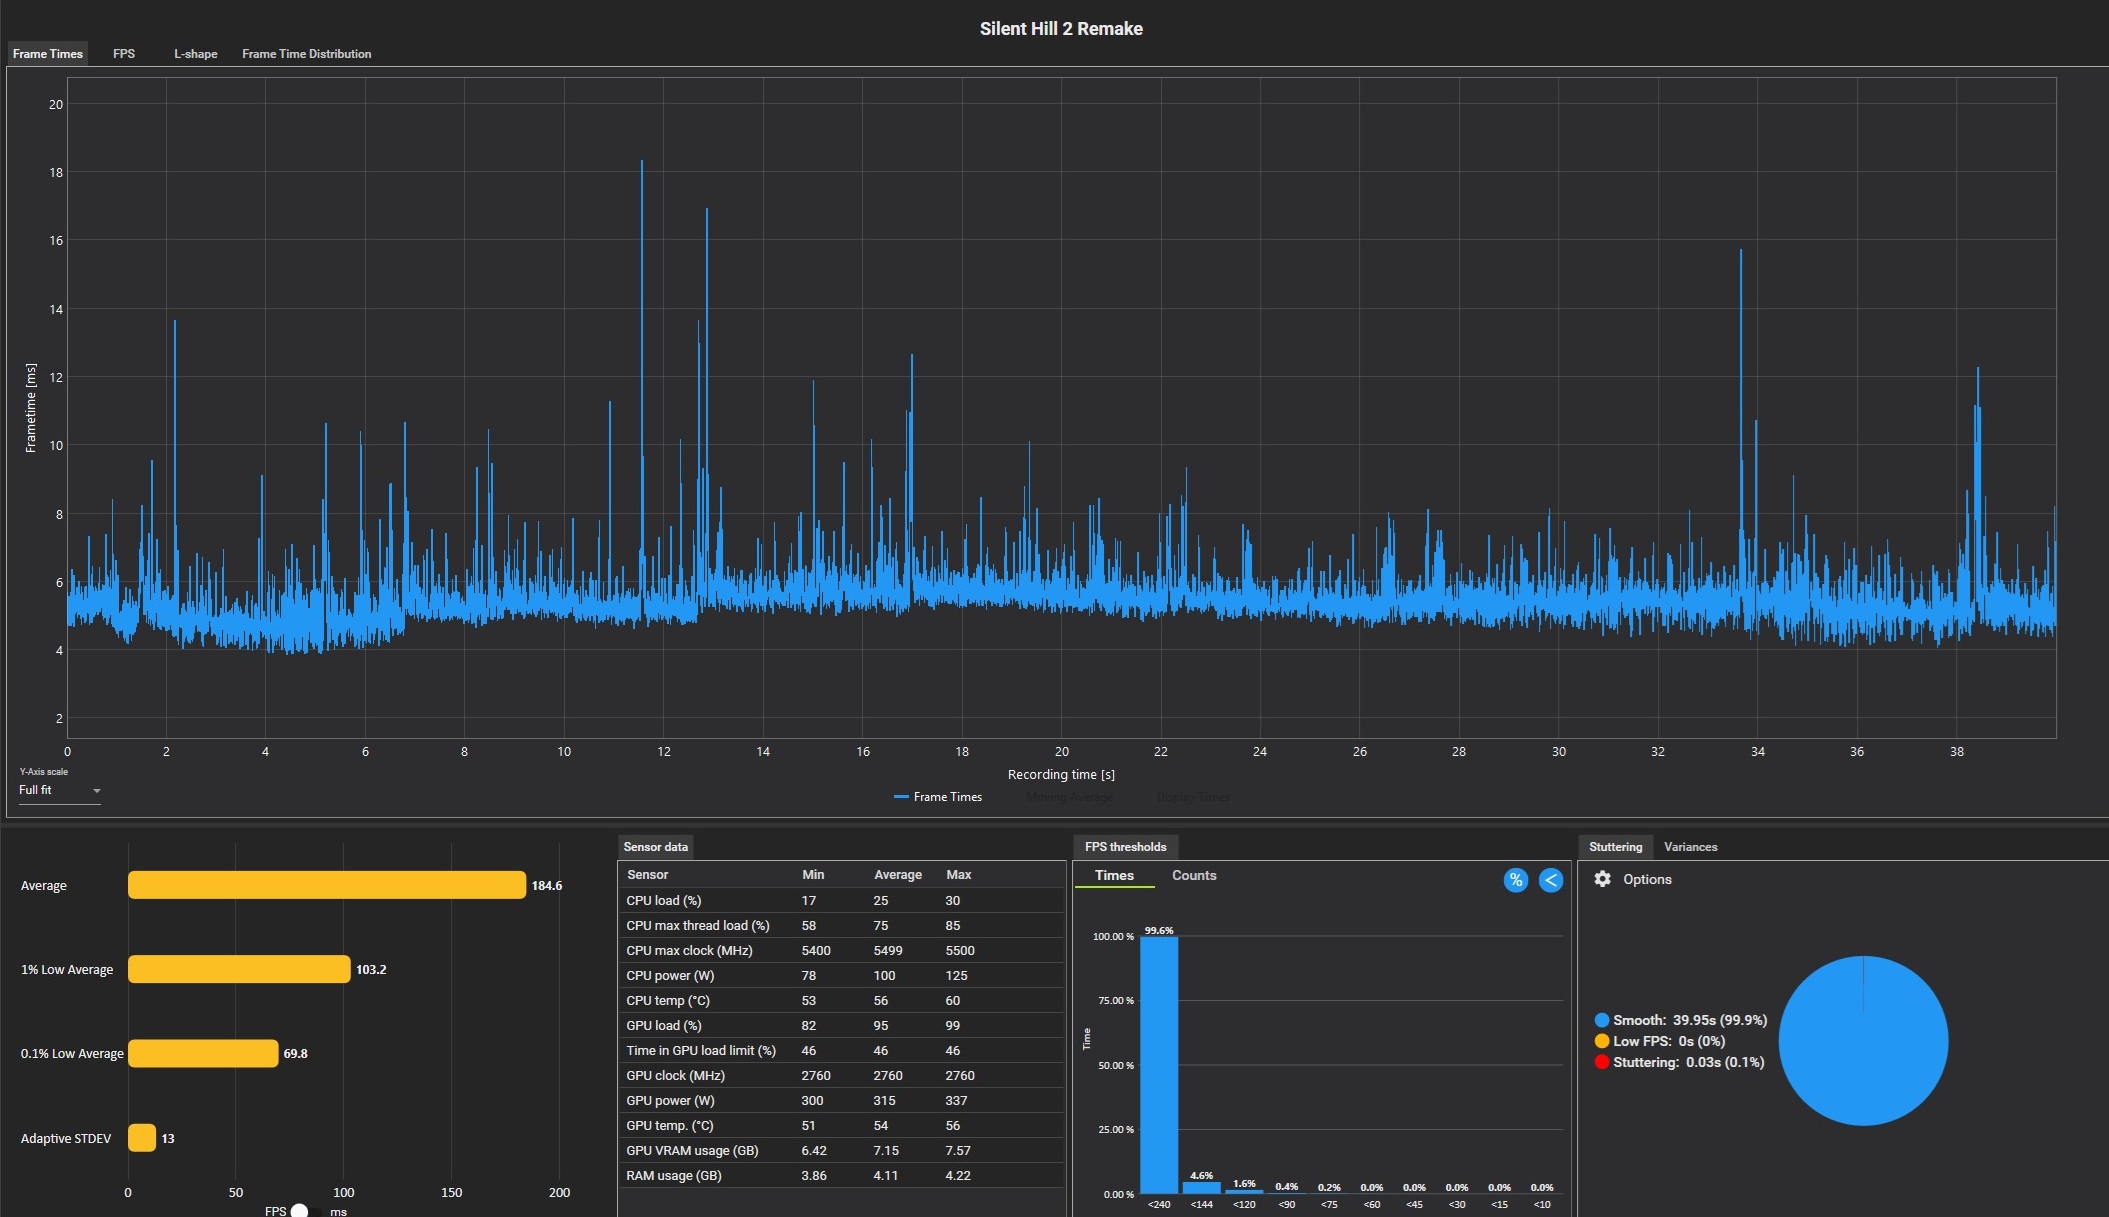The image size is (2109, 1217).
Task: Select the CPU max clock (MHz) row
Action: coord(841,950)
